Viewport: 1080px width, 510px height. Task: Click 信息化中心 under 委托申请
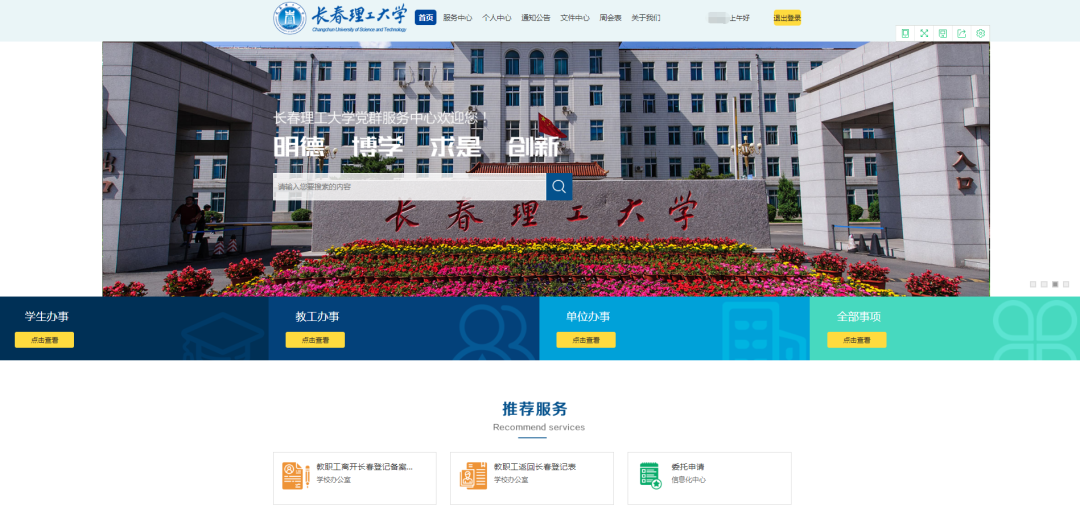(x=689, y=480)
